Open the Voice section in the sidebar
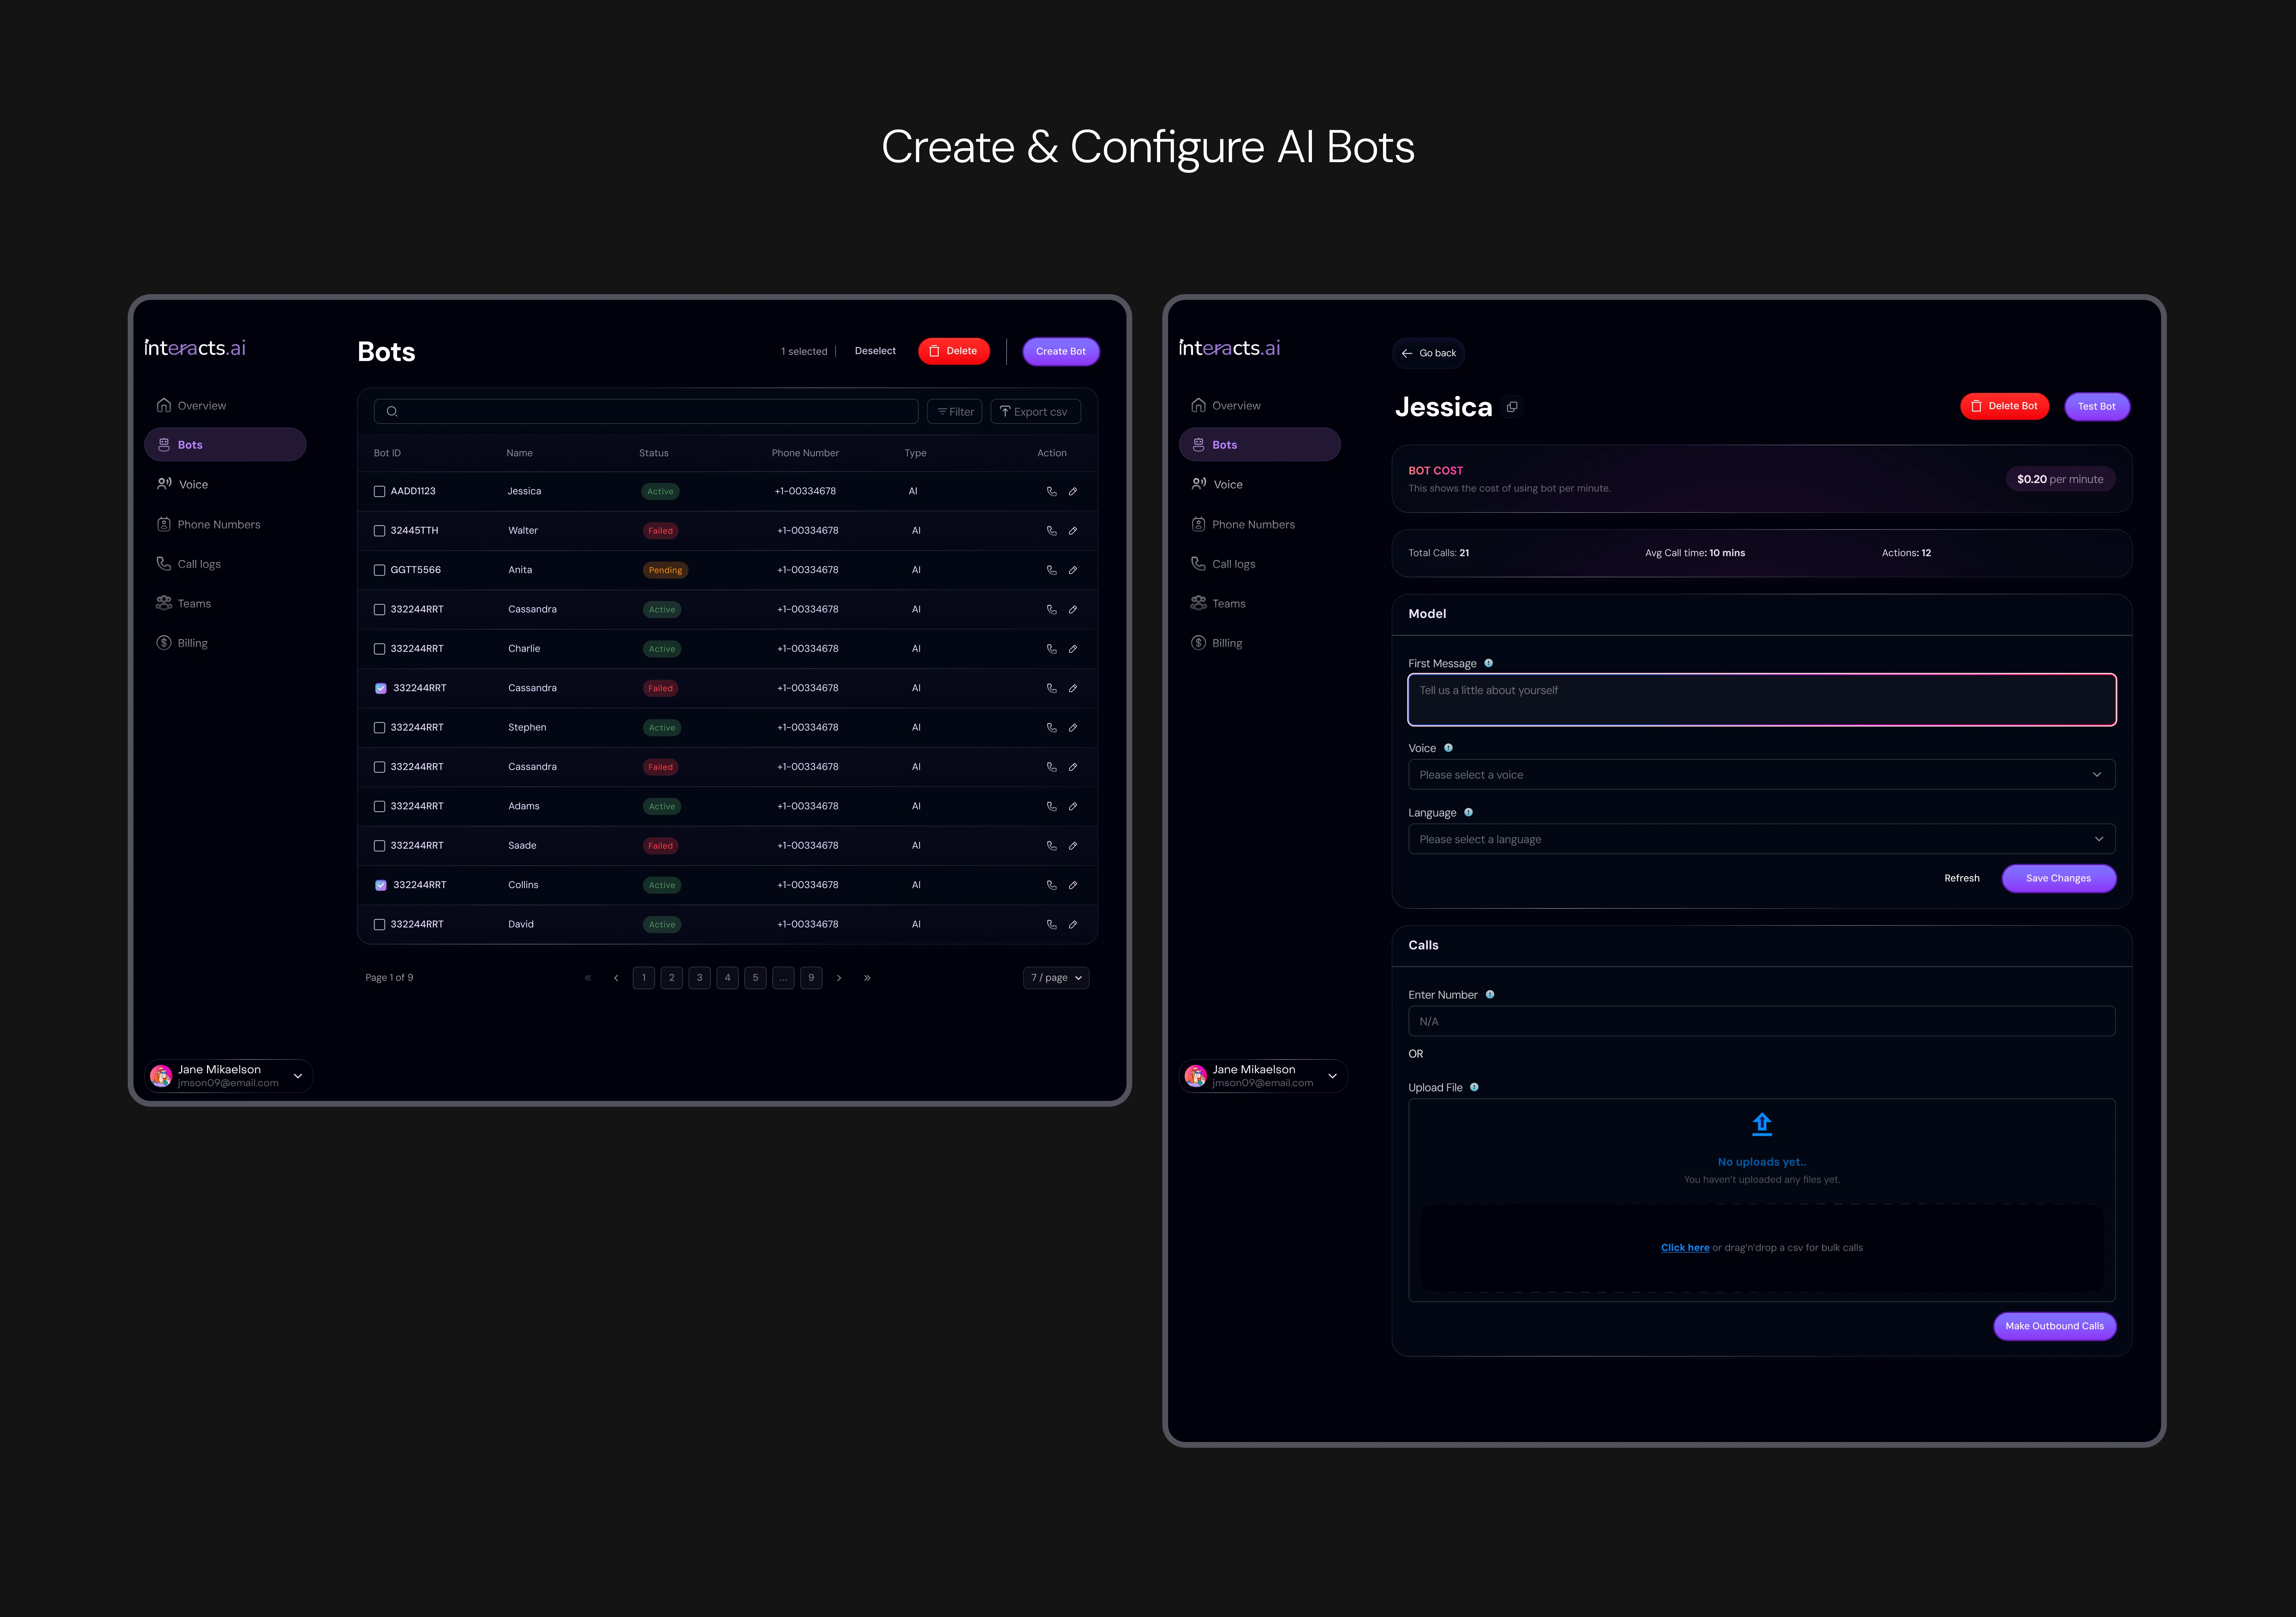Viewport: 2296px width, 1617px height. click(193, 483)
